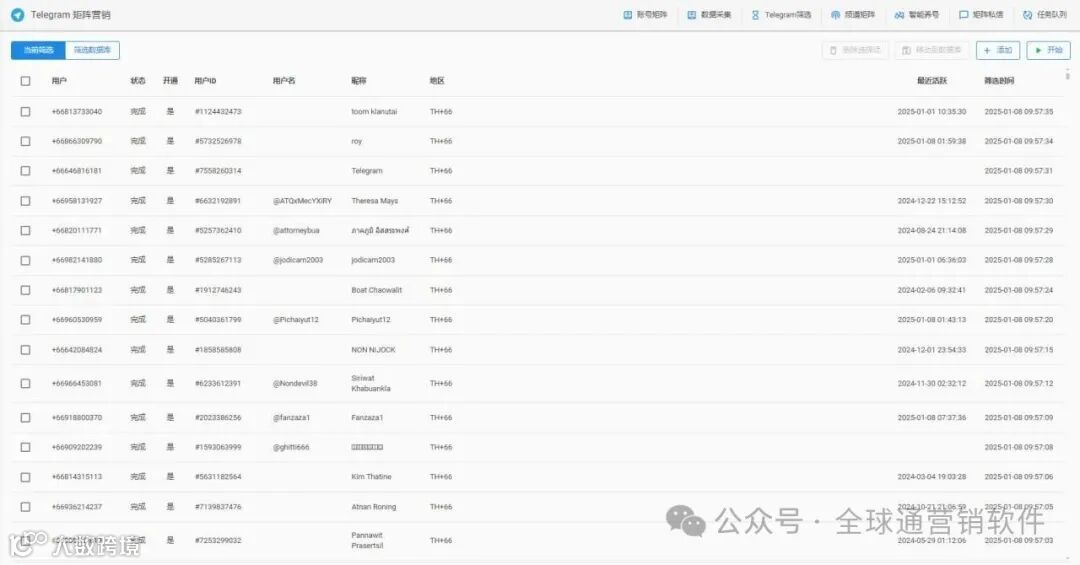
Task: Check the row for +66817901123
Action: click(25, 290)
